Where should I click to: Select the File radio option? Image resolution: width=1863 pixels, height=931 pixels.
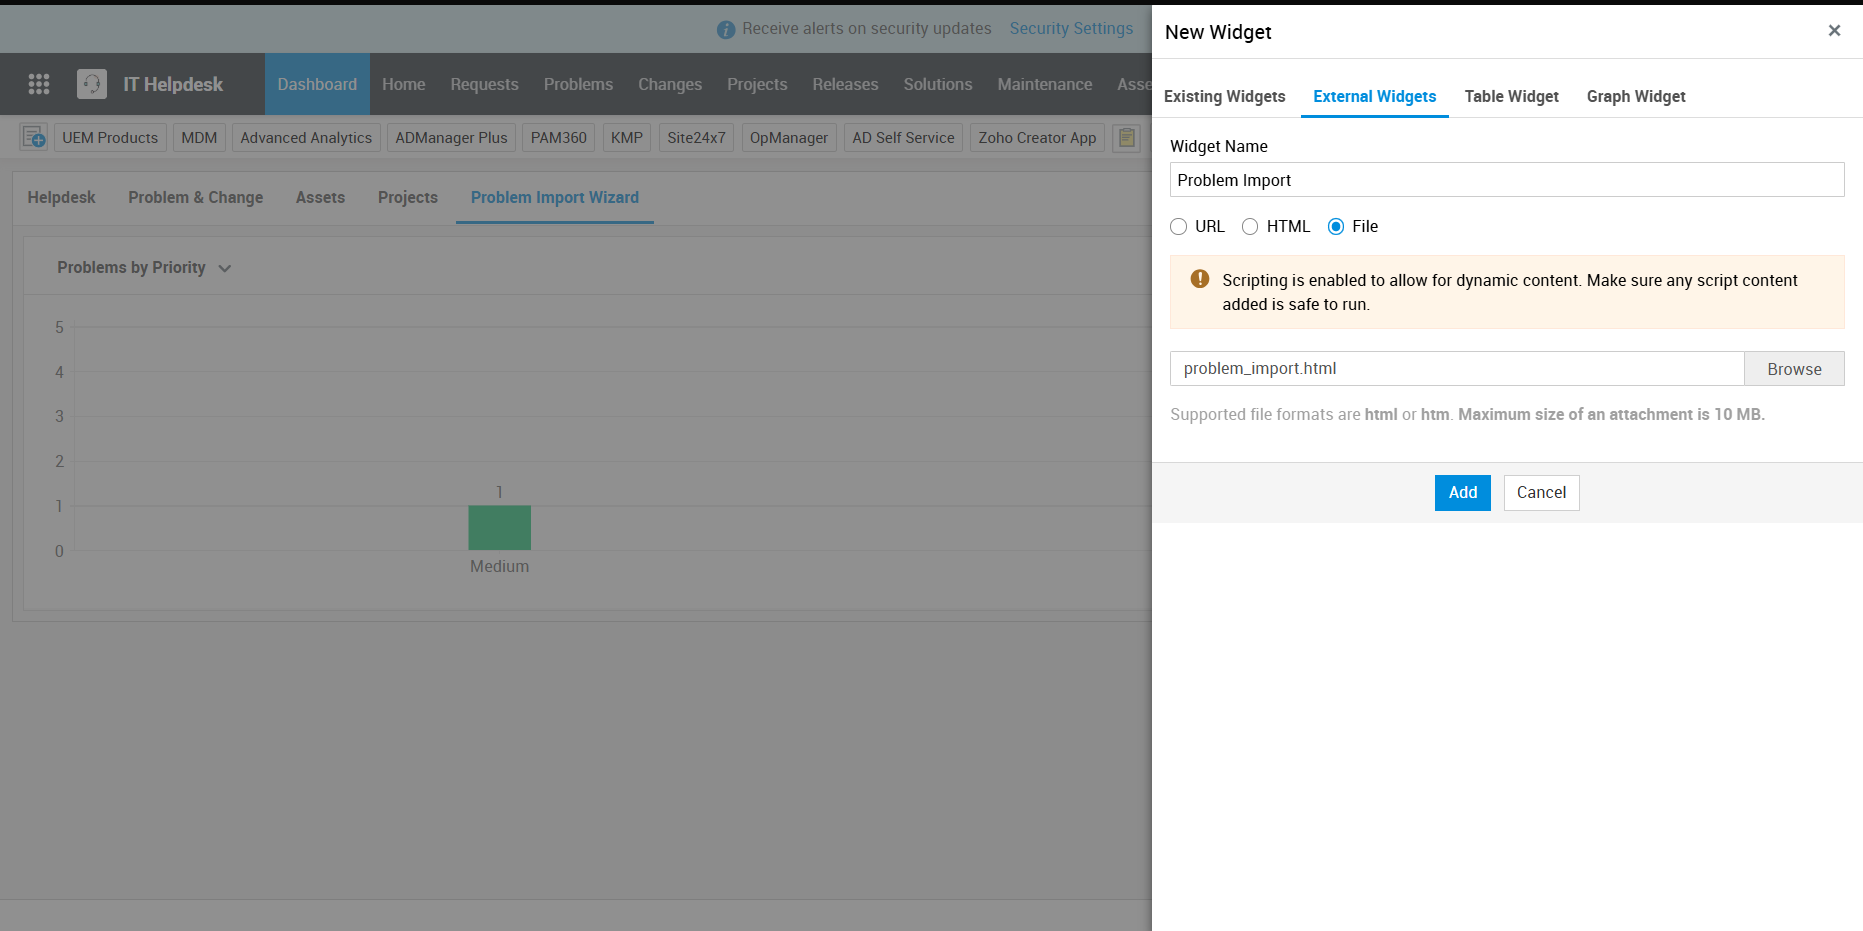click(x=1336, y=227)
